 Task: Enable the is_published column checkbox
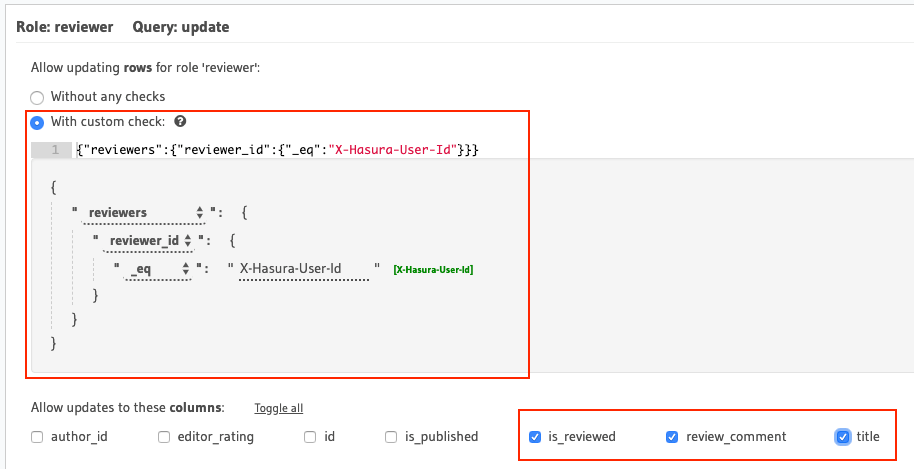[x=391, y=437]
